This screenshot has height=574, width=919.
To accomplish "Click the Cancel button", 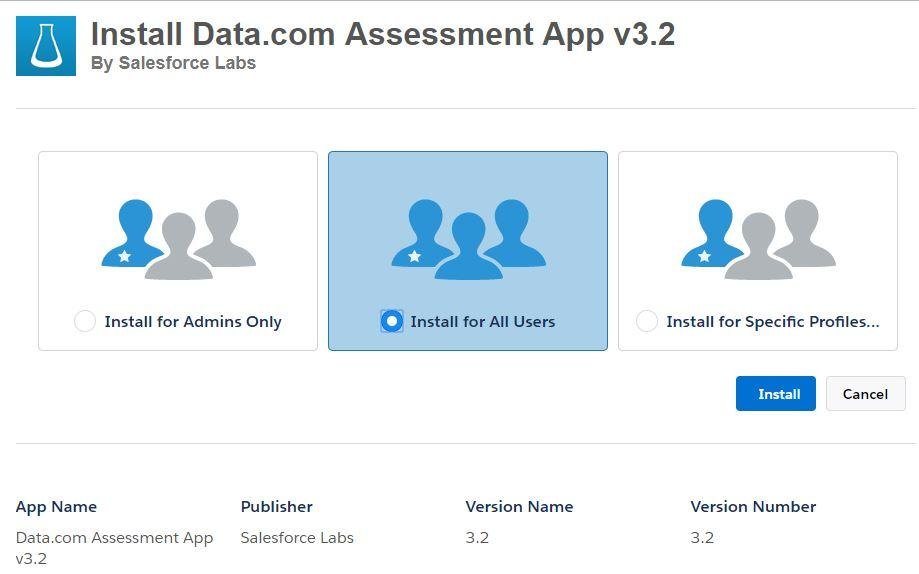I will coord(865,393).
